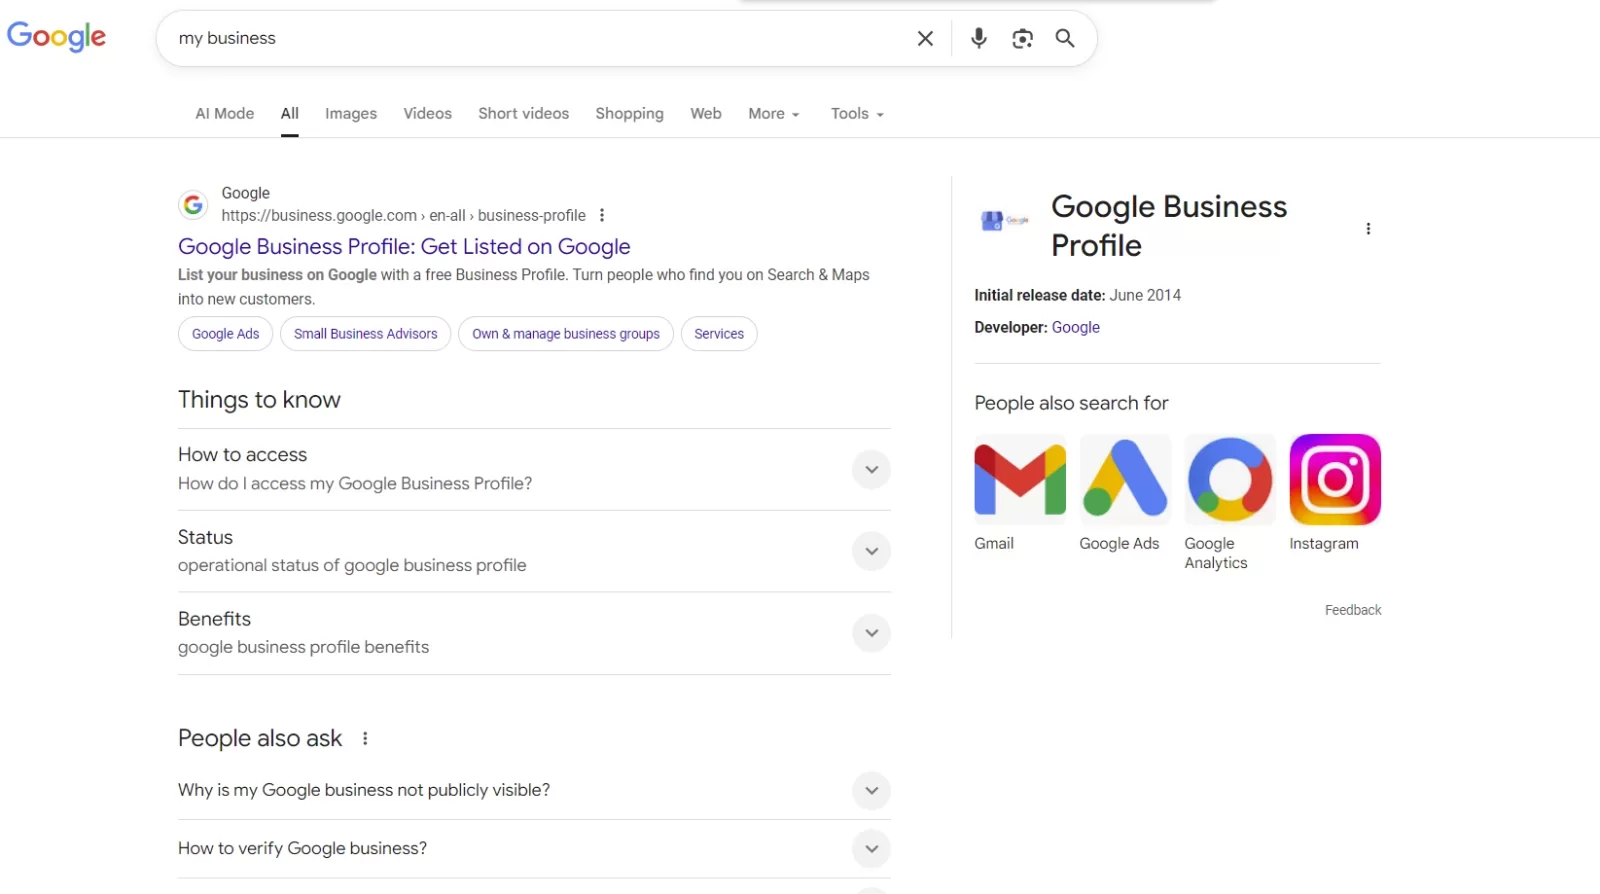Switch to the AI Mode tab
1600x894 pixels.
(x=224, y=114)
